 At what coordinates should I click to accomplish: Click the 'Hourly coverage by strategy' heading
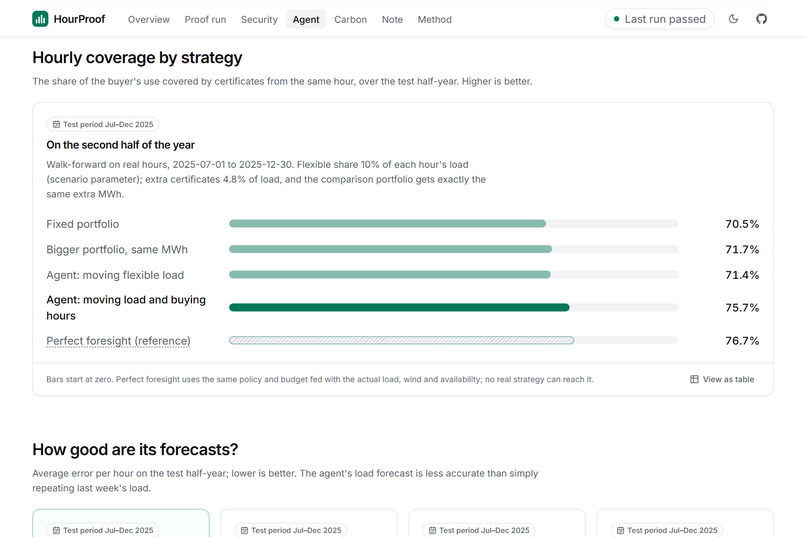pyautogui.click(x=137, y=58)
